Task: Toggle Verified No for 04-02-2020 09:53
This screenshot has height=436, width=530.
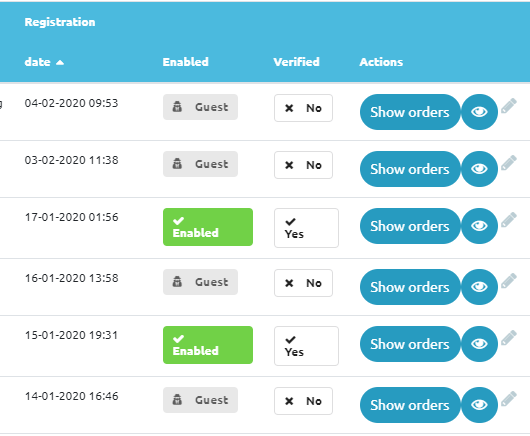Action: 303,108
